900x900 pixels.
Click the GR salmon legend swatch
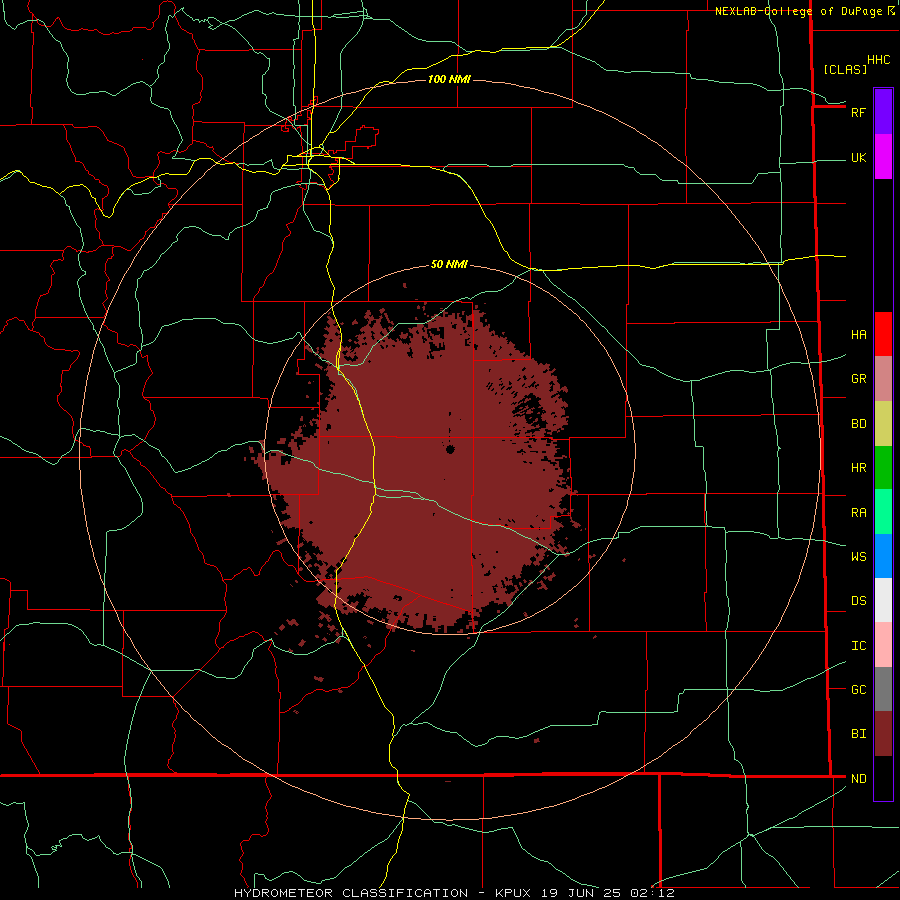point(883,378)
